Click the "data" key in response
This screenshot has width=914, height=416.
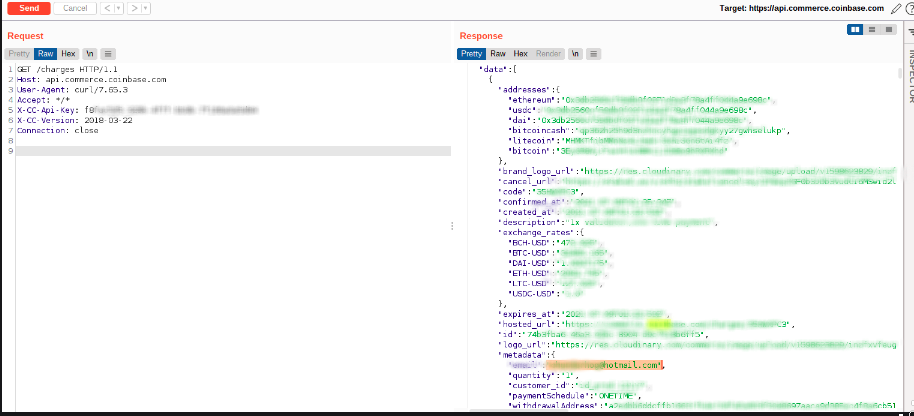coord(491,69)
